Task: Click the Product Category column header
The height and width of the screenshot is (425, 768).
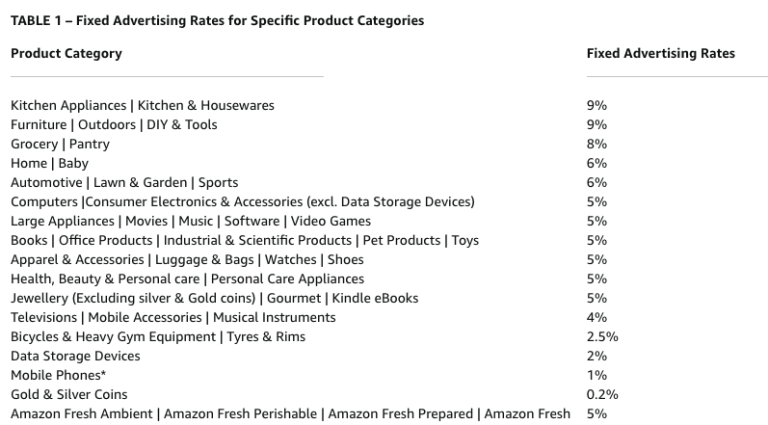Action: (66, 54)
